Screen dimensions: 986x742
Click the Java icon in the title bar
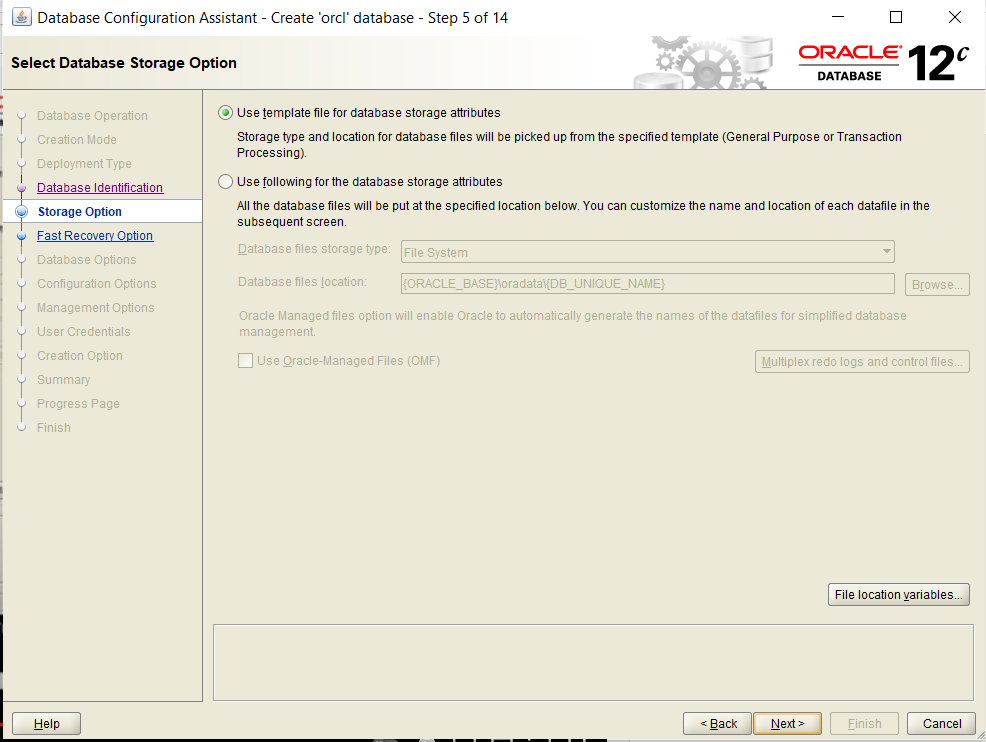click(x=21, y=17)
